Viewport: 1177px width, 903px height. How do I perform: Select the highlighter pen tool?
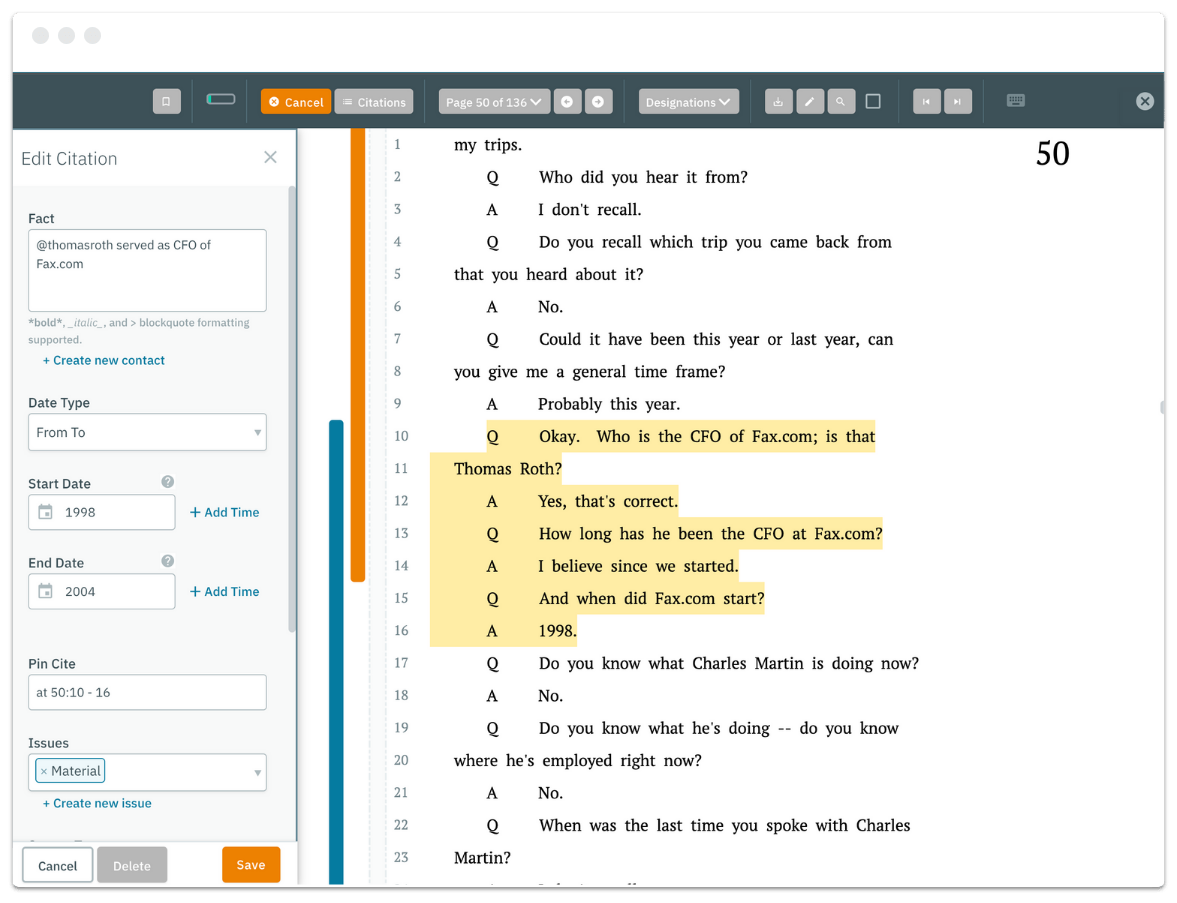pyautogui.click(x=810, y=101)
